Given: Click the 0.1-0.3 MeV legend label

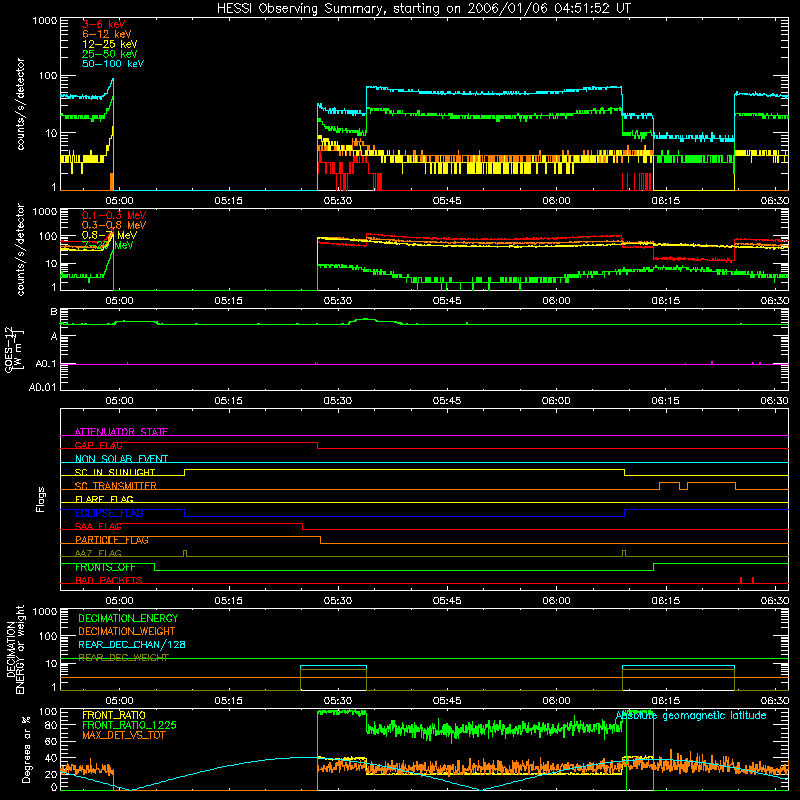Looking at the screenshot, I should [x=114, y=215].
